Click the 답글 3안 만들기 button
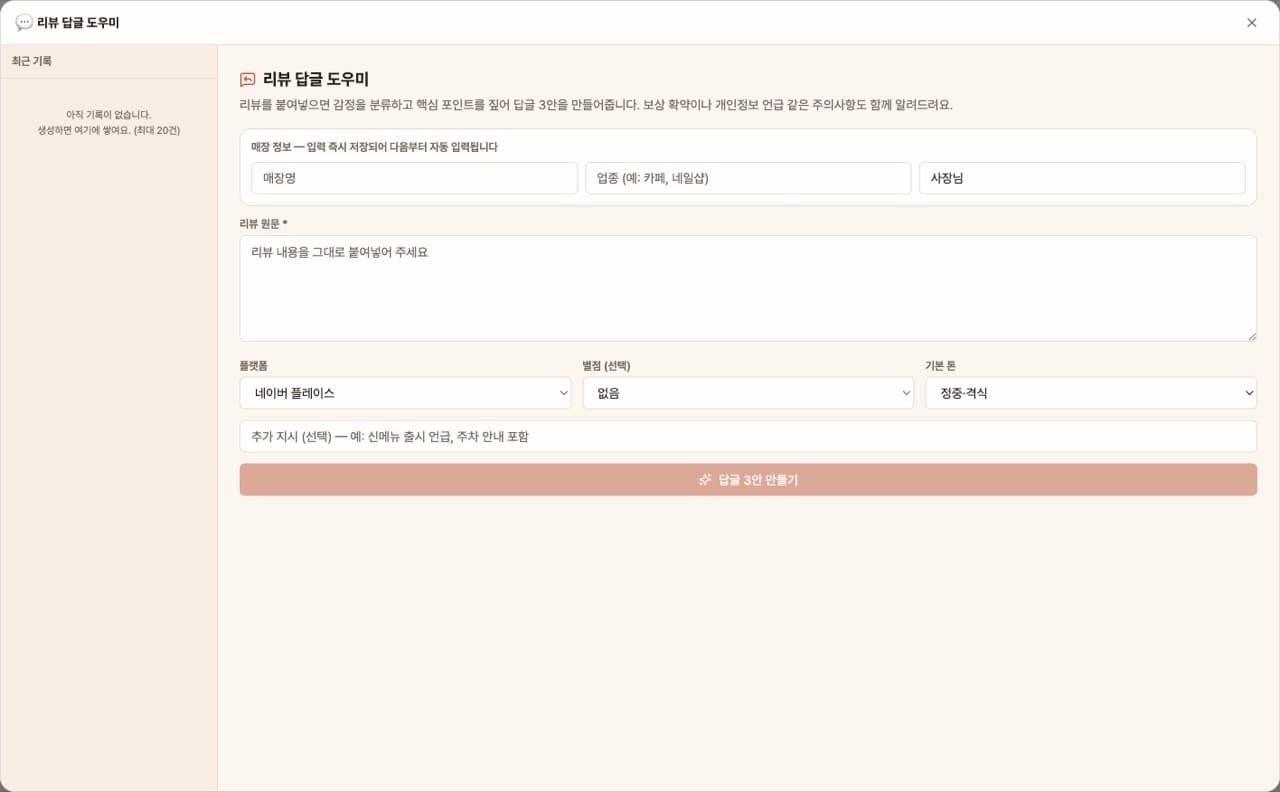Screen dimensions: 1280x792 click(x=748, y=480)
